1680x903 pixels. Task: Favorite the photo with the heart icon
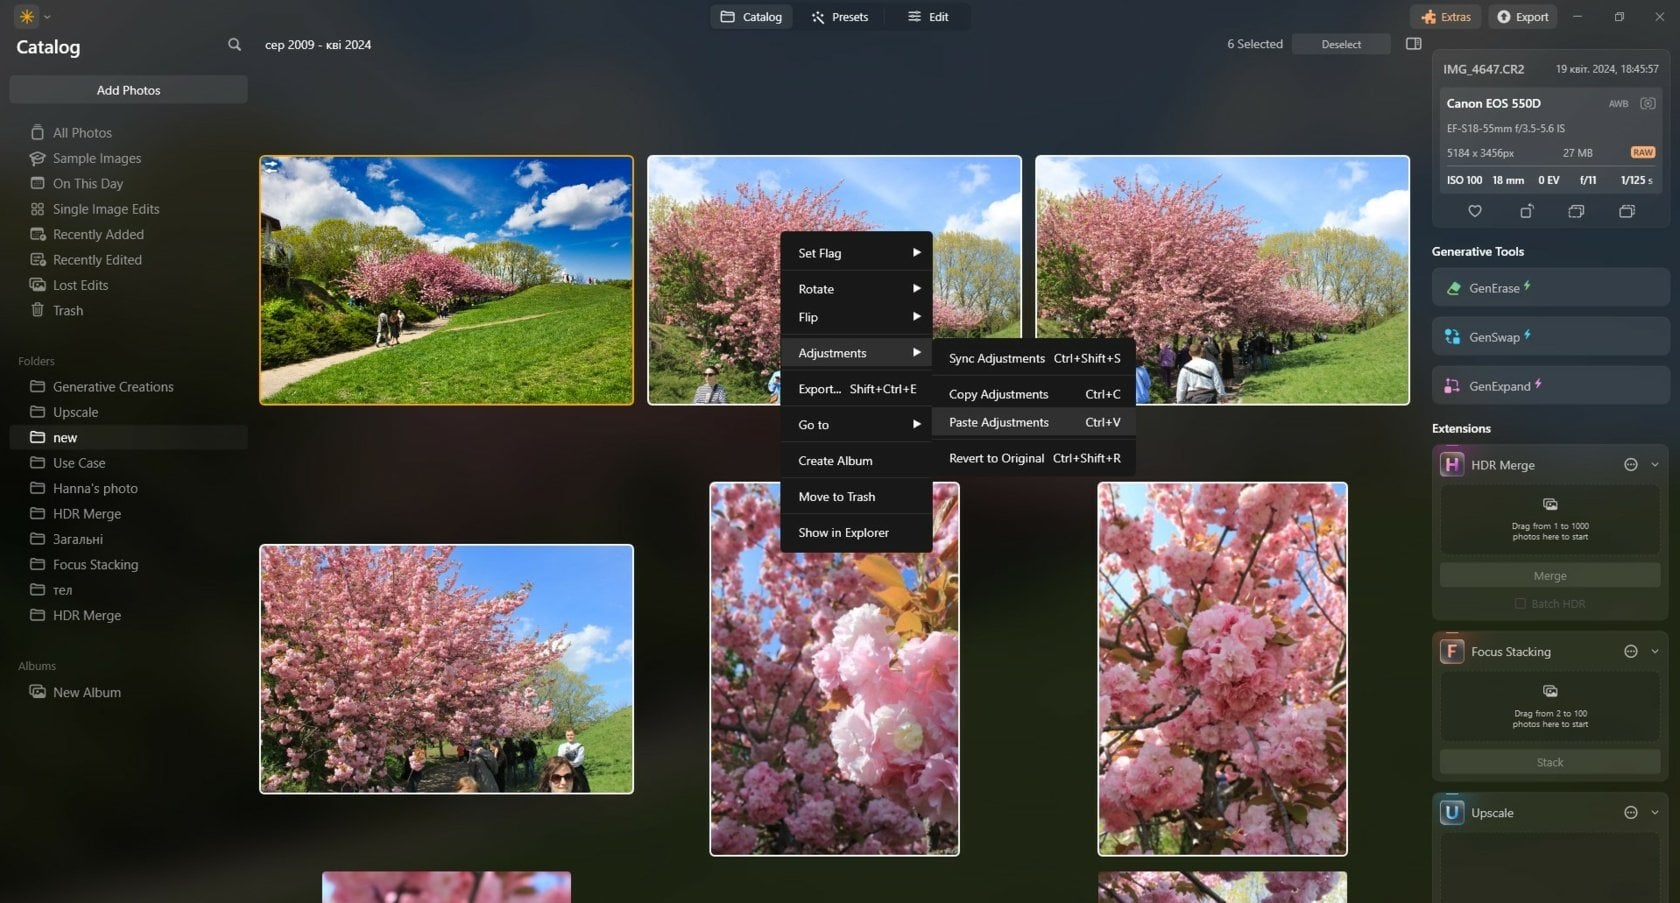(x=1475, y=211)
